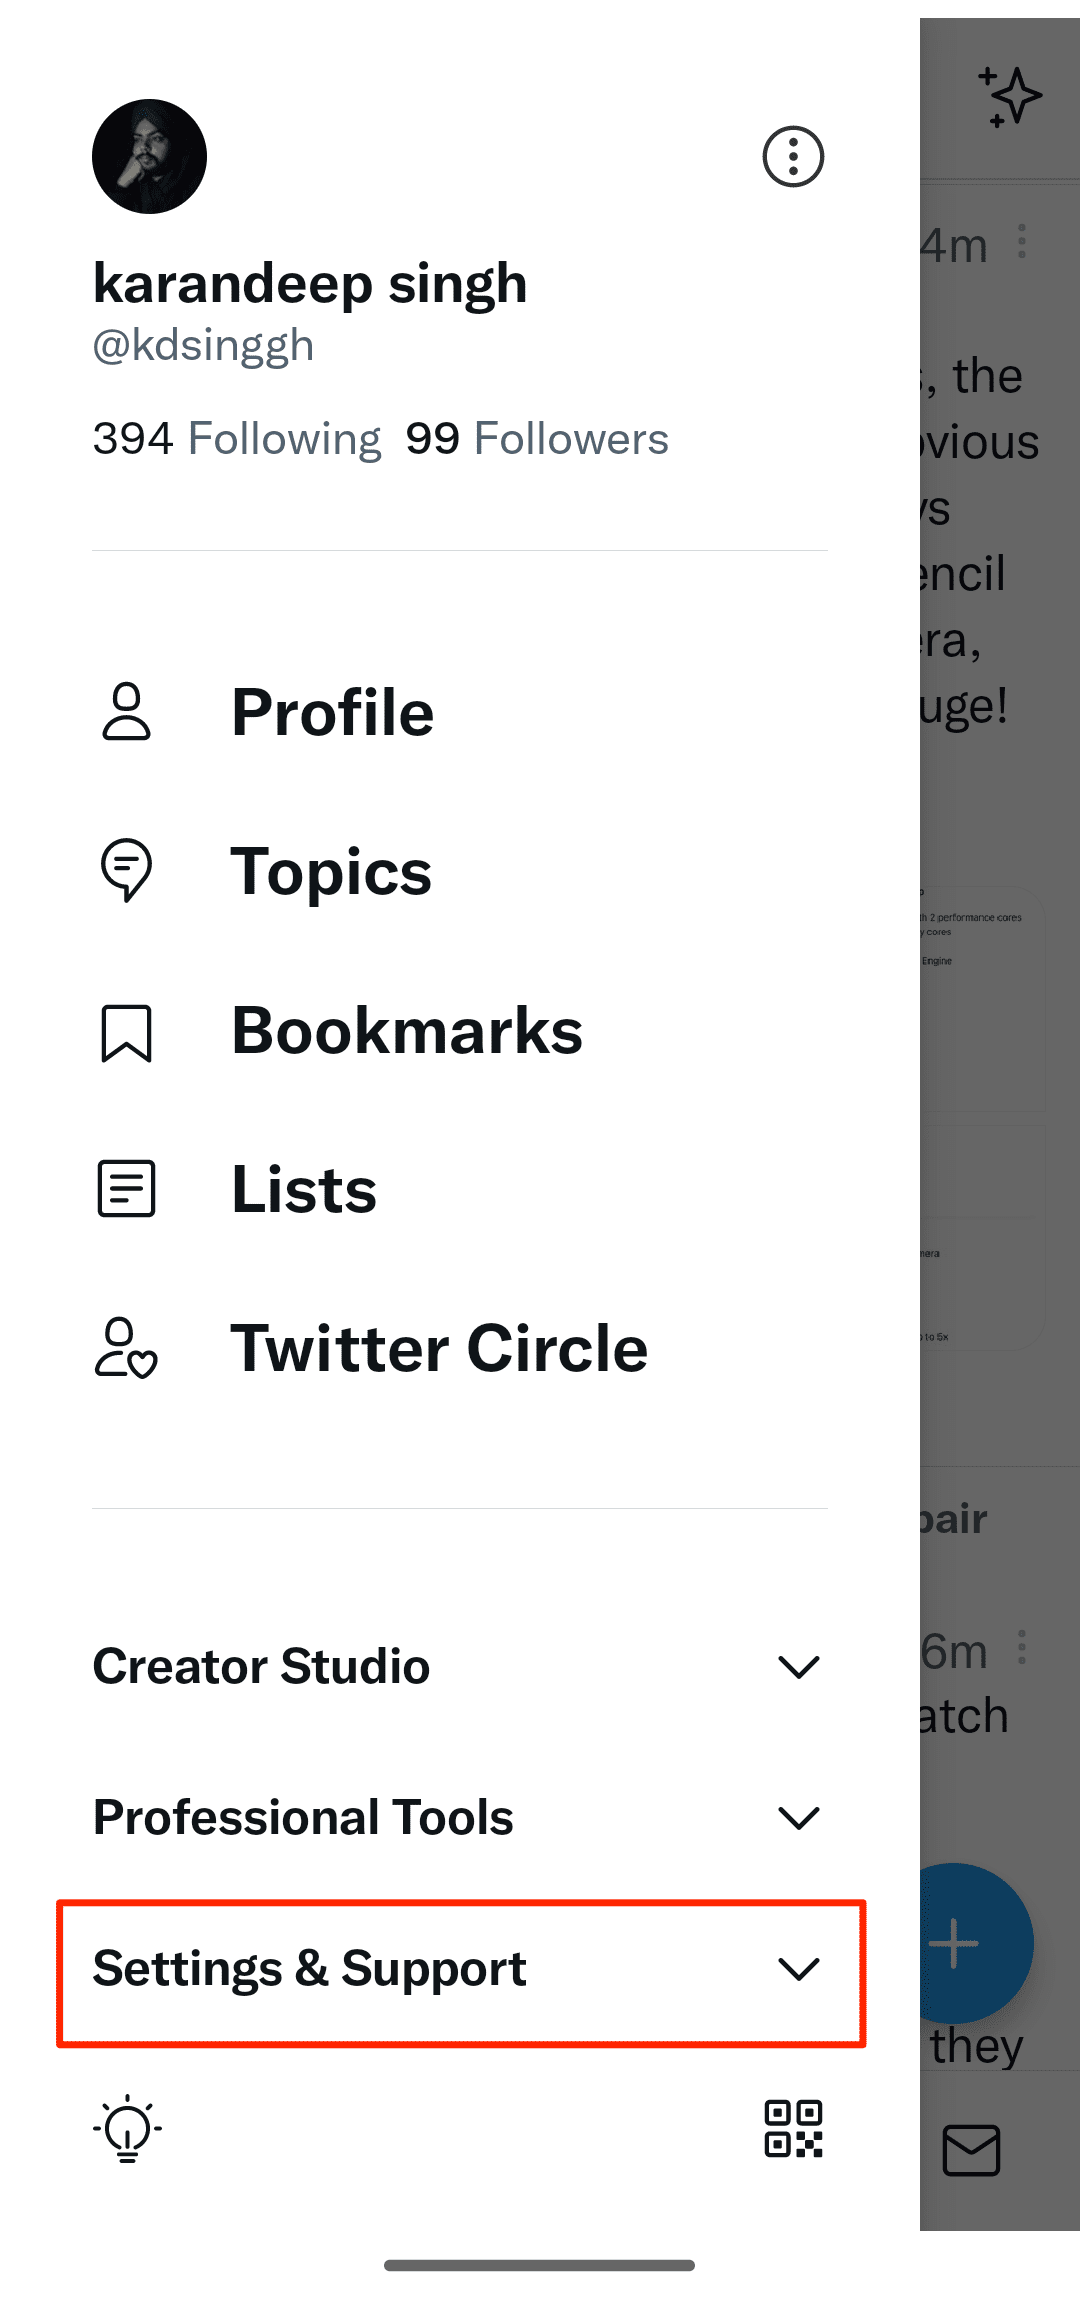Viewport: 1080px width, 2300px height.
Task: Tap the Twitter Circle heart-person icon
Action: pos(127,1348)
